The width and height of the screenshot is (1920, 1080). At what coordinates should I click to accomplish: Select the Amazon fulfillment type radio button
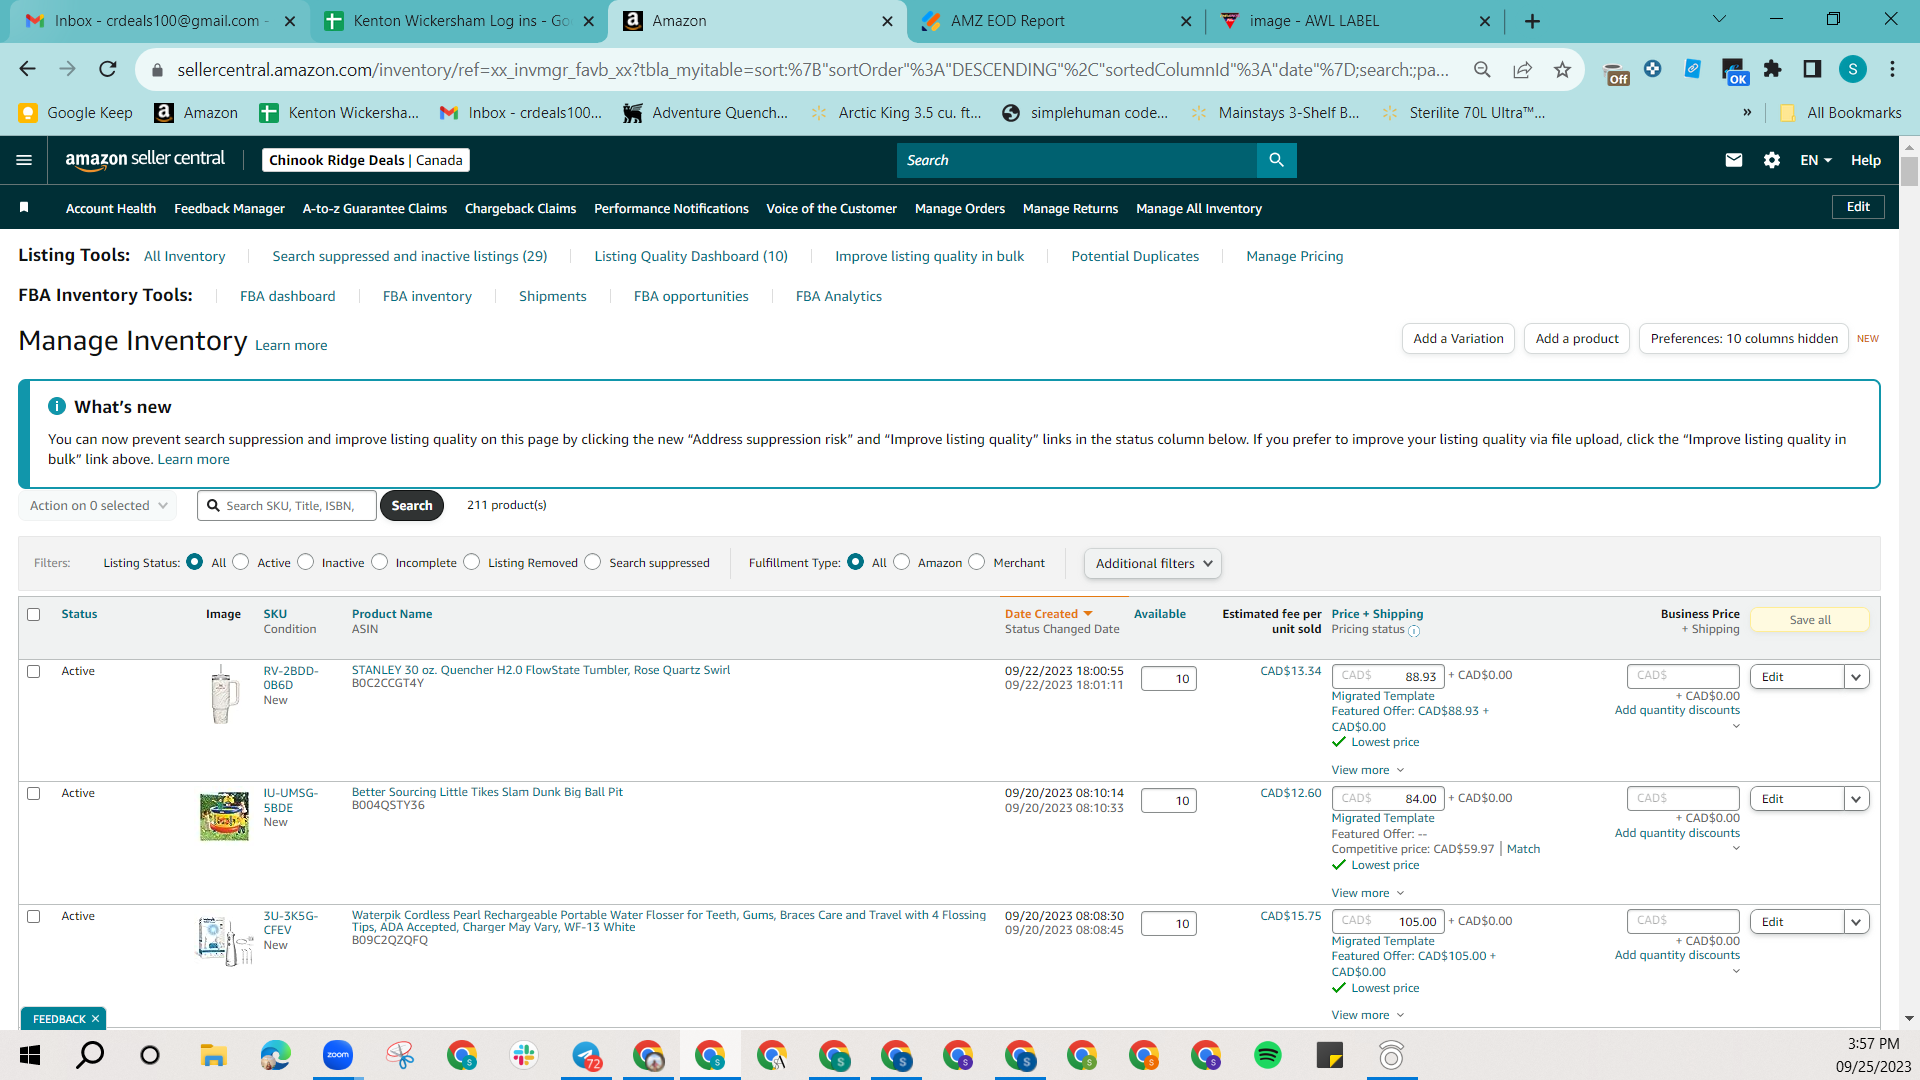902,562
